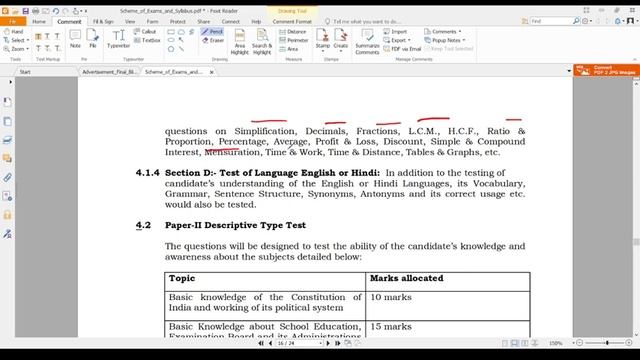Viewport: 640px width, 360px height.
Task: Switch to the Advertisement_Final document tab
Action: click(x=109, y=72)
